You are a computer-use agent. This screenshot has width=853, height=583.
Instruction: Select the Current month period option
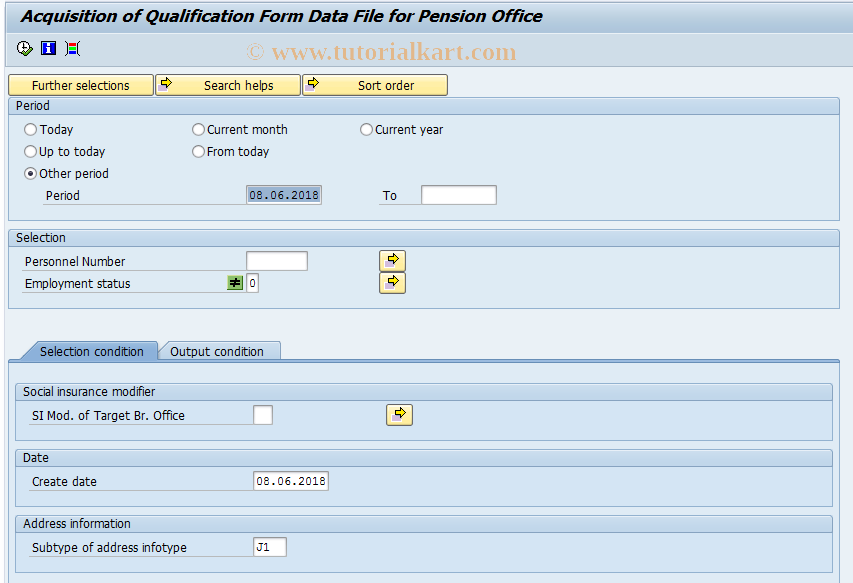198,130
